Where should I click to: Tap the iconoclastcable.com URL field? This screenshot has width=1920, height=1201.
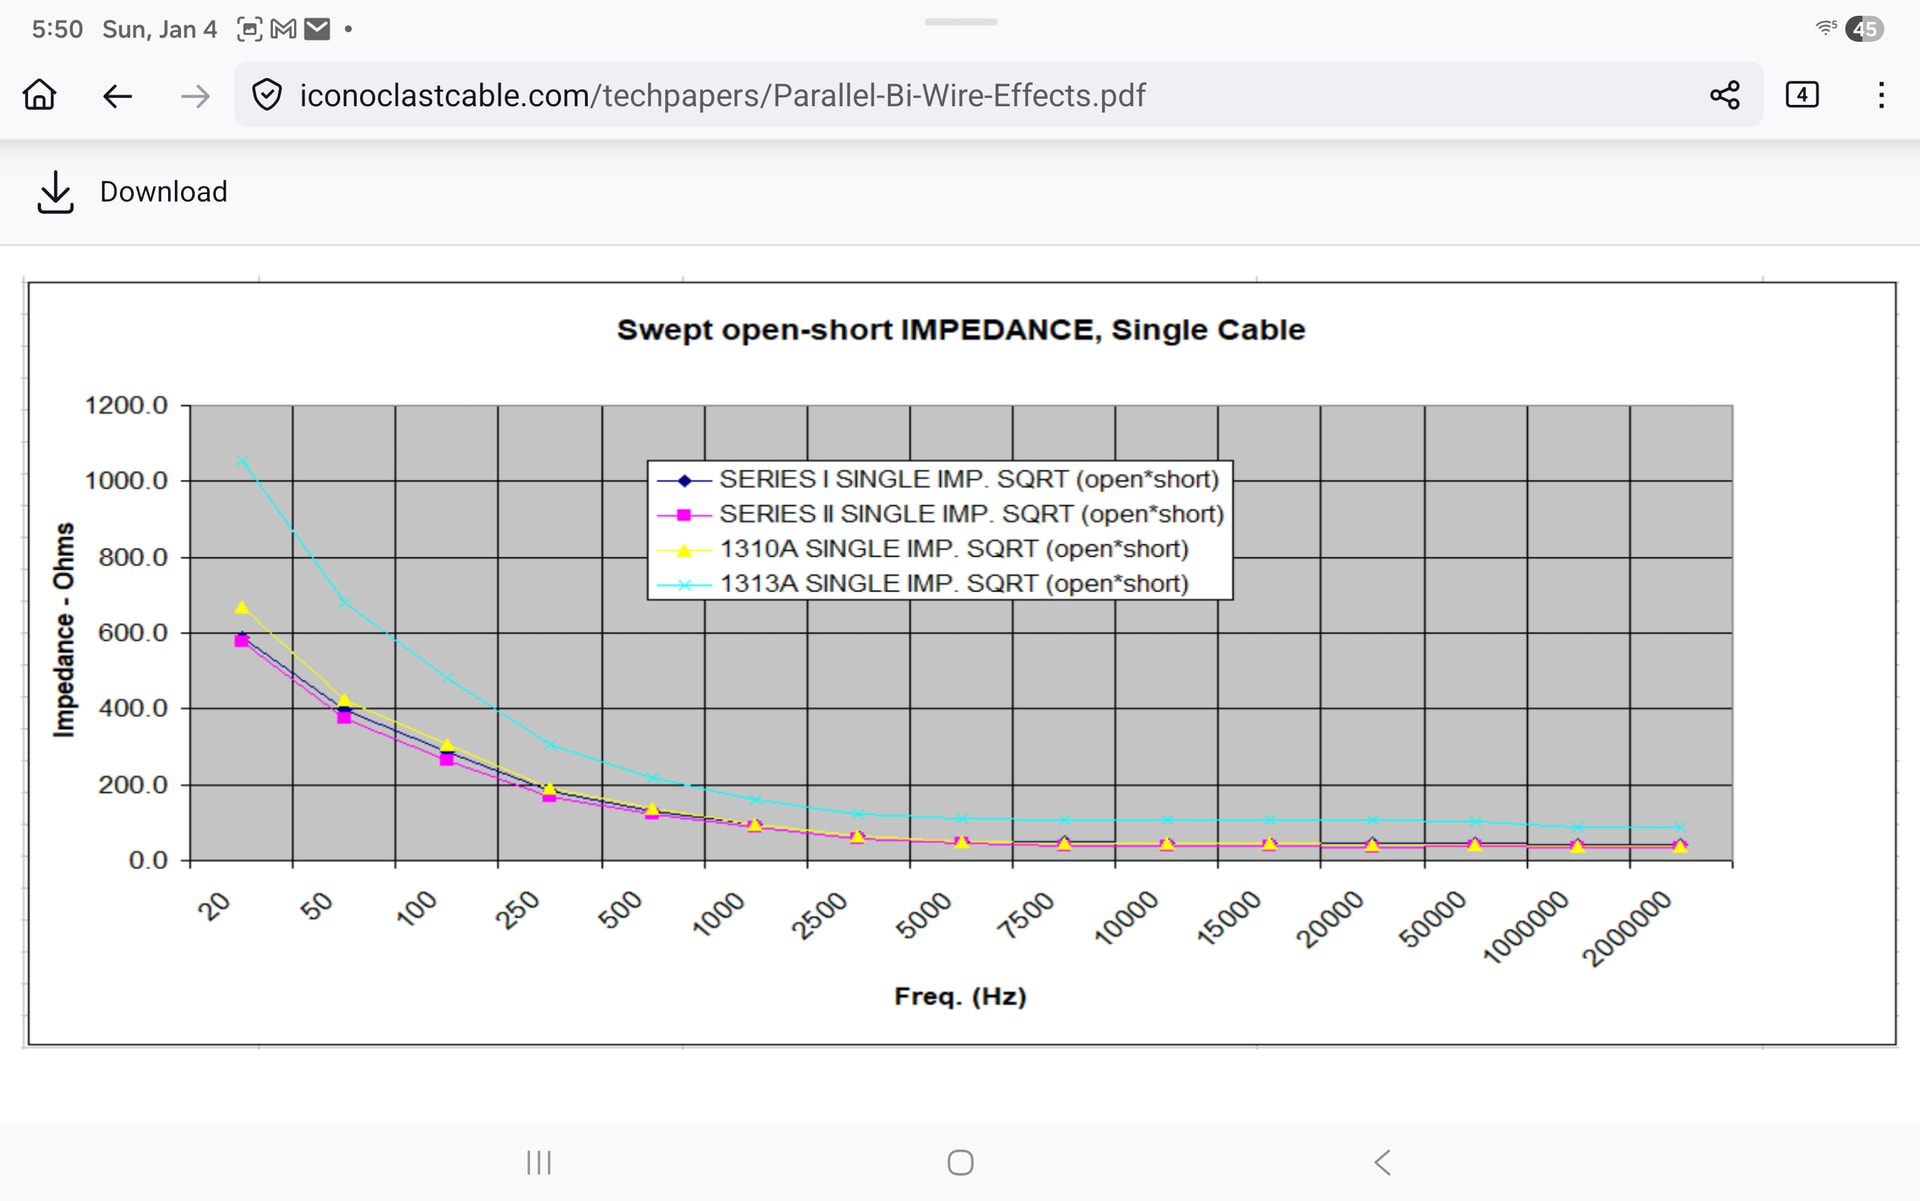pos(722,95)
